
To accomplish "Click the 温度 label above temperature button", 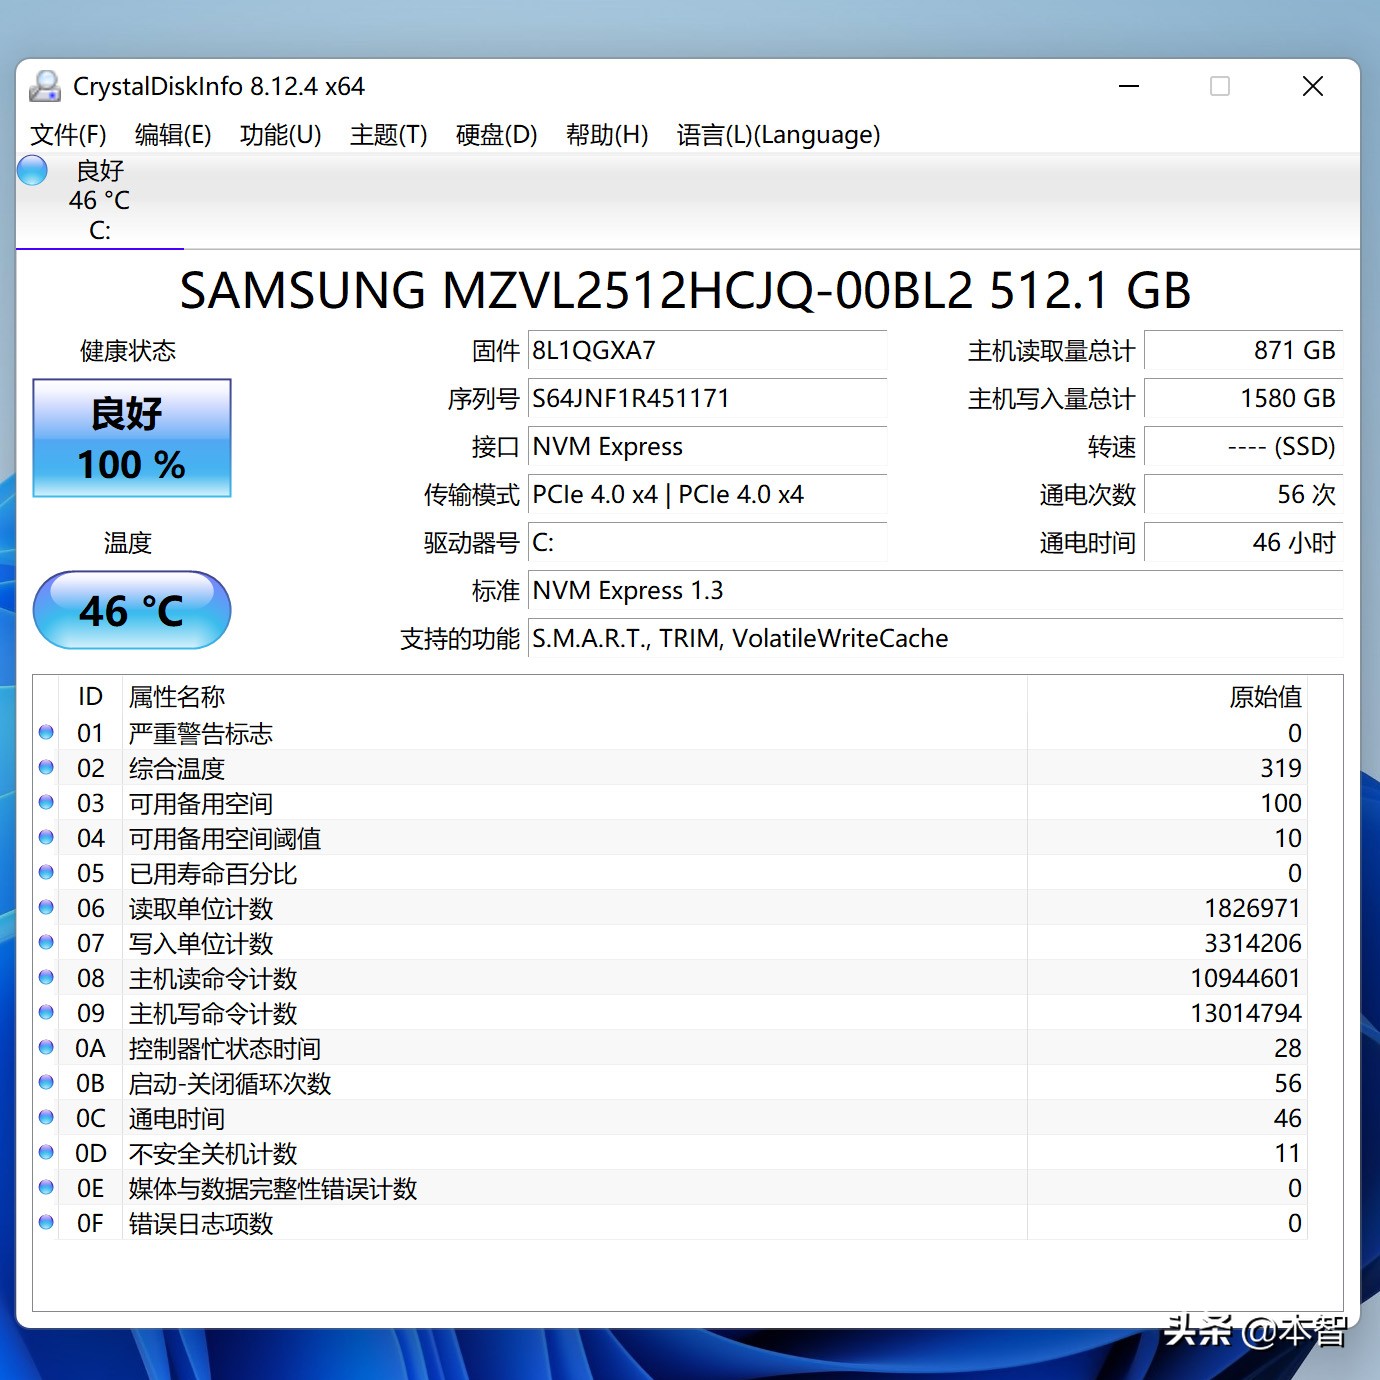I will [128, 543].
